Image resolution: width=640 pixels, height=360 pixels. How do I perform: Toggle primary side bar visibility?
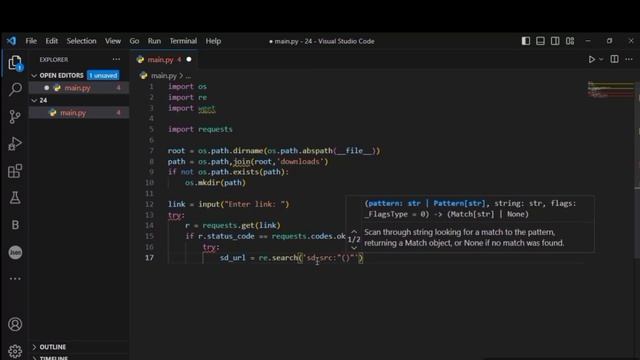pyautogui.click(x=526, y=41)
